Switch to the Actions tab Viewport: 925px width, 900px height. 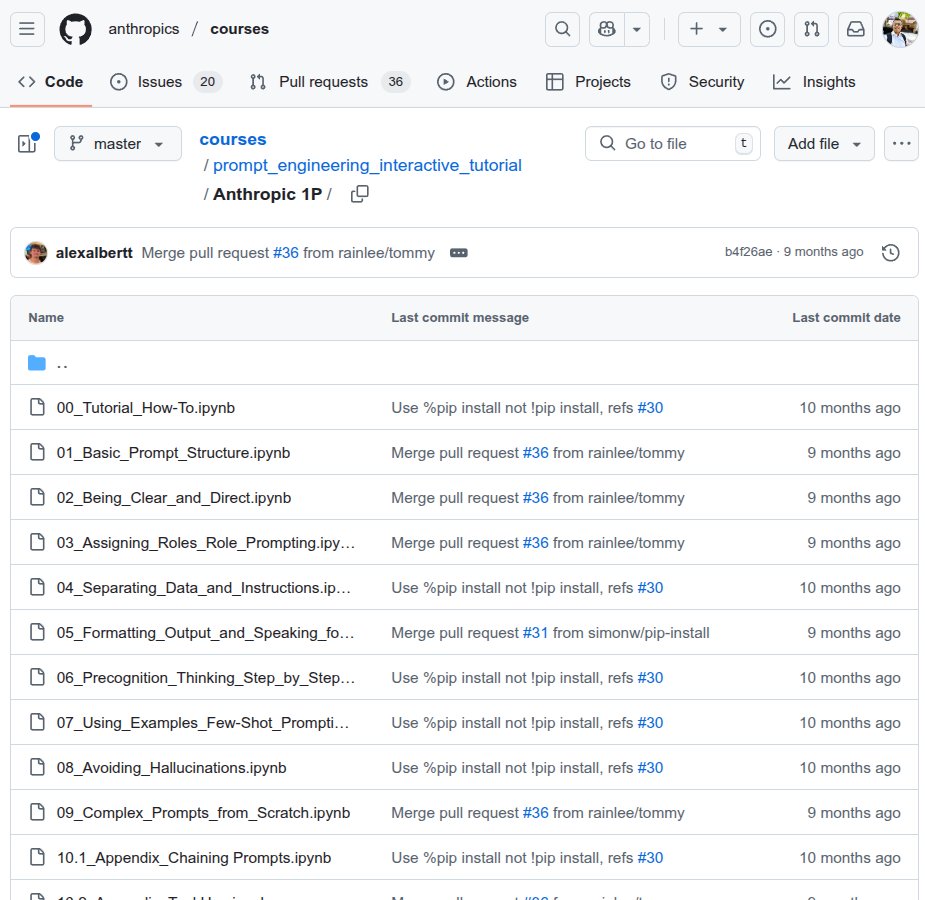tap(477, 82)
